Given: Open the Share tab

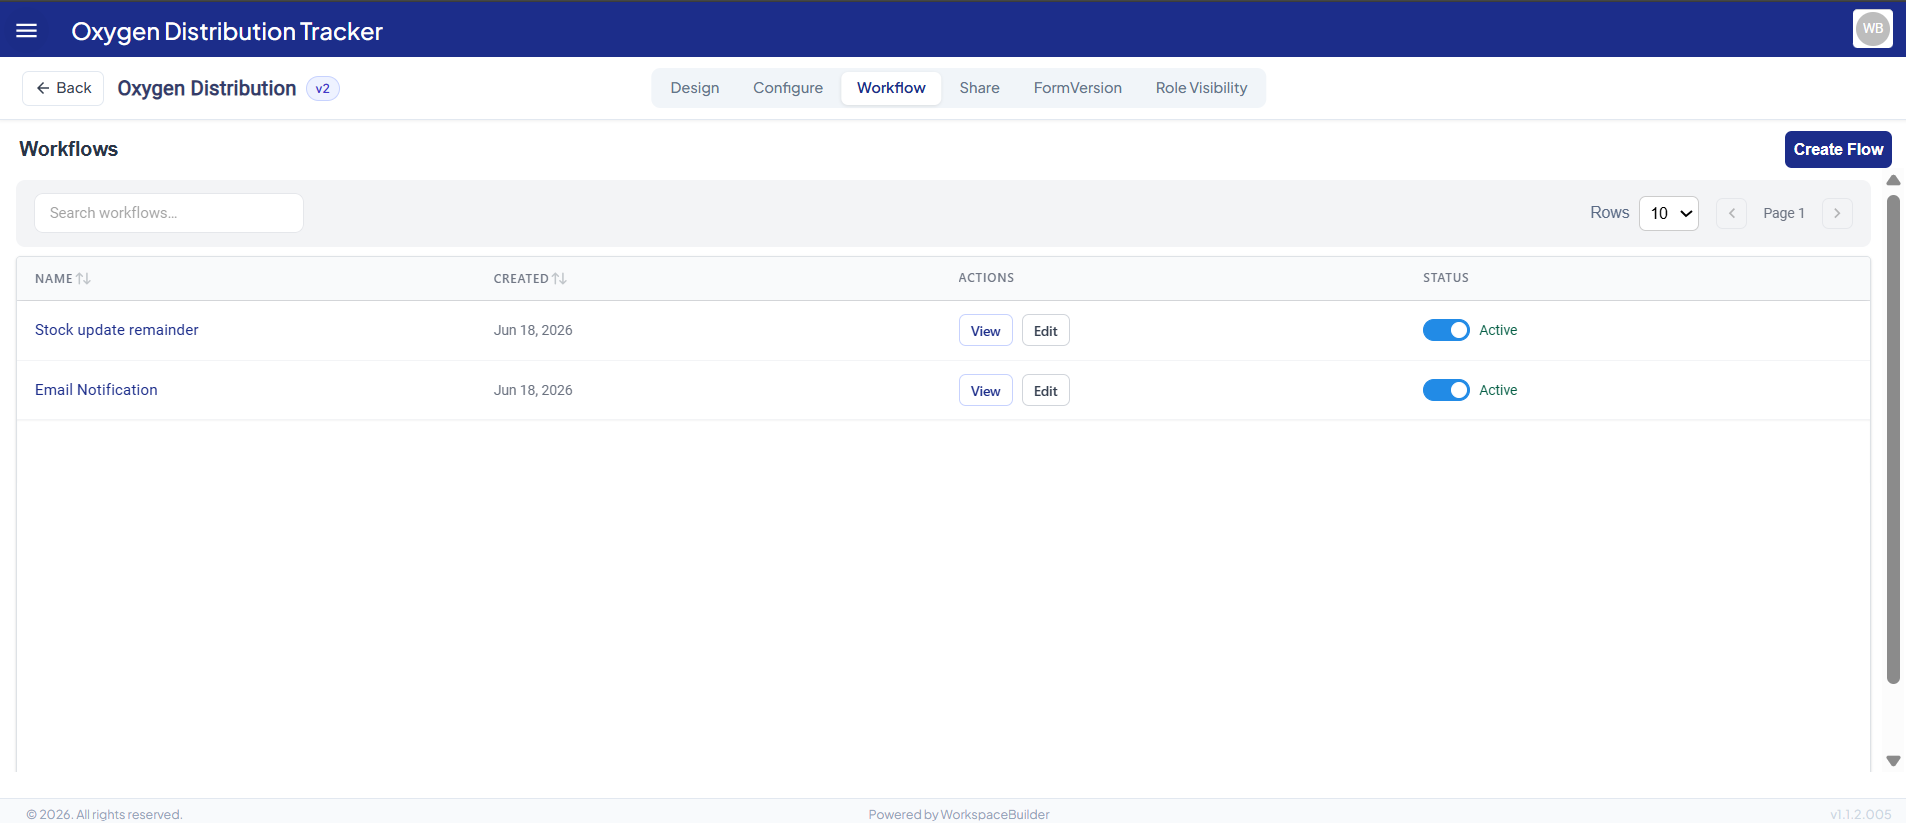Looking at the screenshot, I should click(979, 88).
